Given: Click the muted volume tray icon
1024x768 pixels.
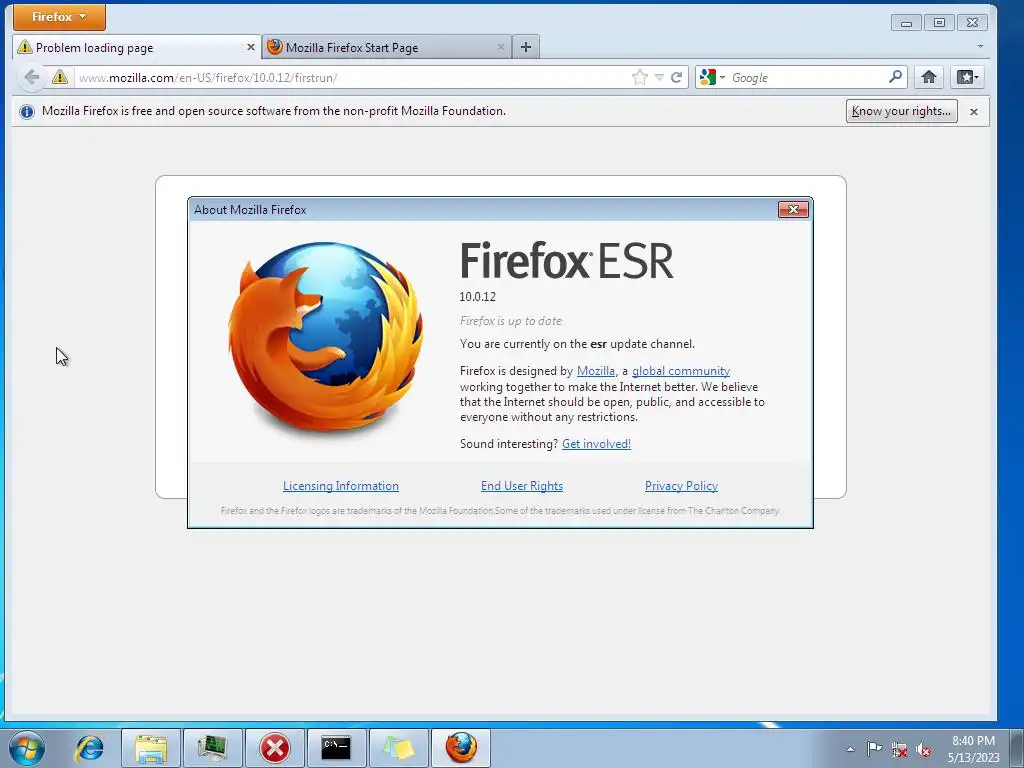Looking at the screenshot, I should (x=923, y=749).
